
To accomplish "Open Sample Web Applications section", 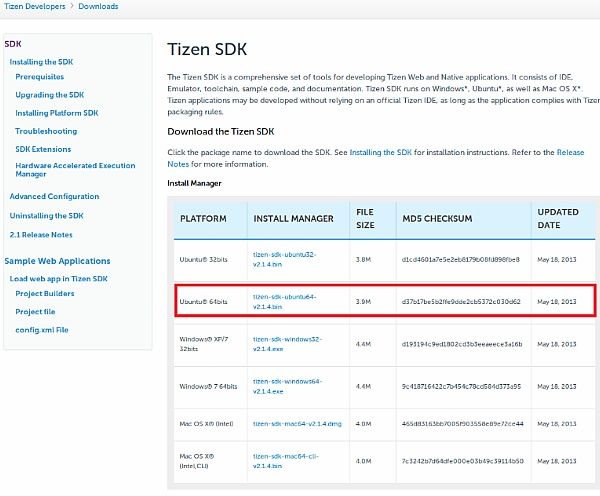I will coord(57,261).
